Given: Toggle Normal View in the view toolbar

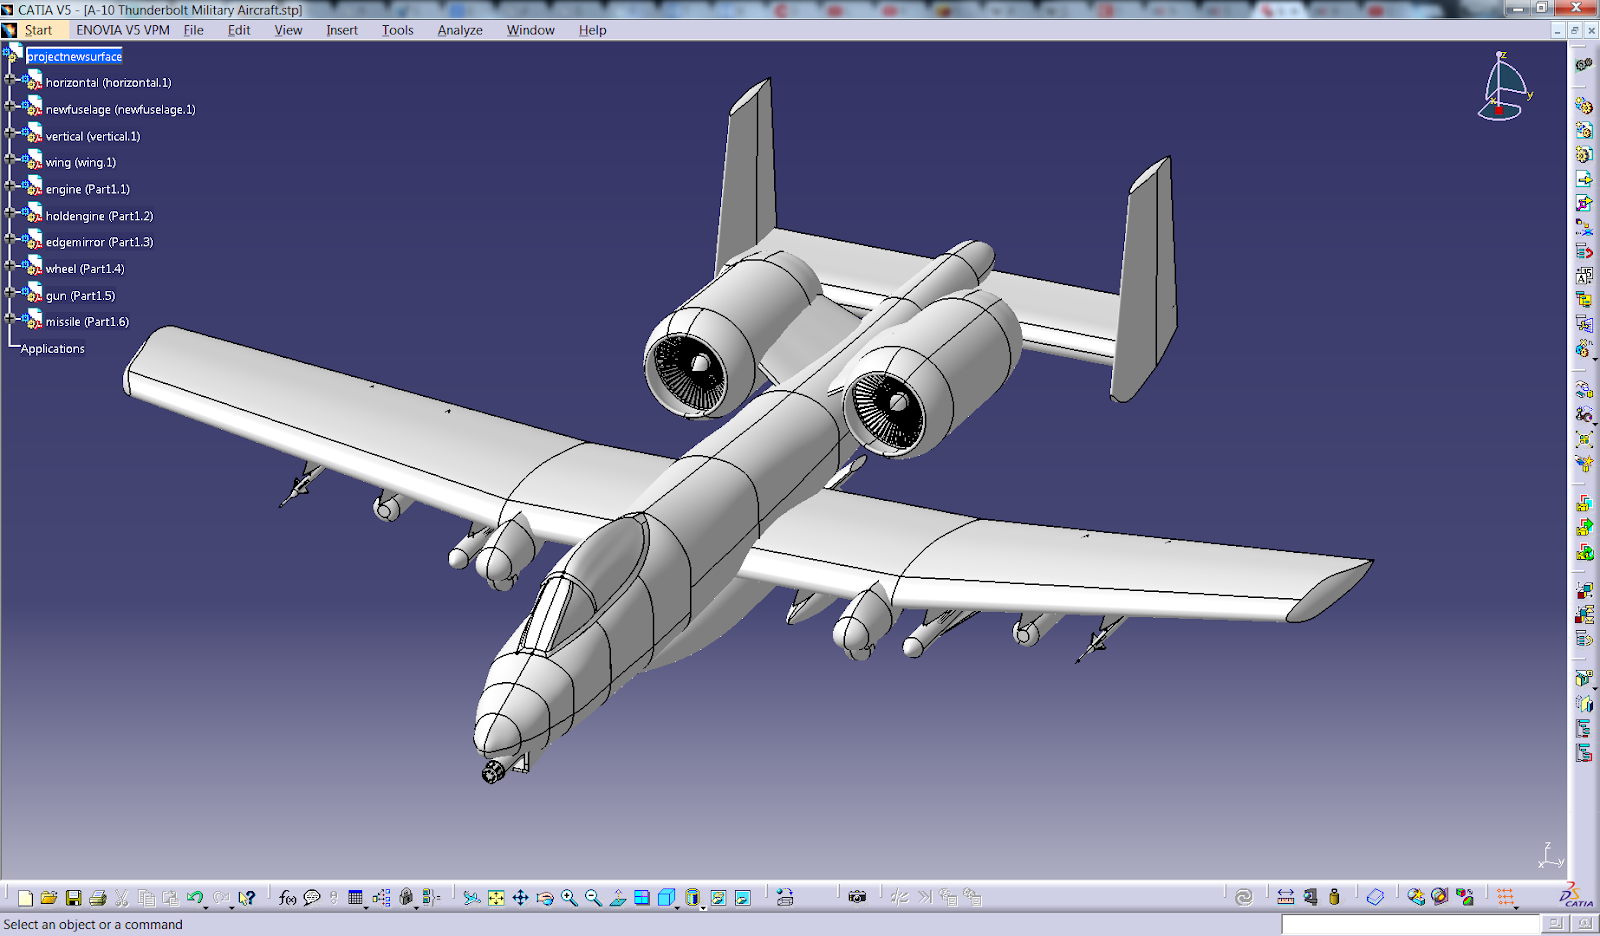Looking at the screenshot, I should (618, 897).
